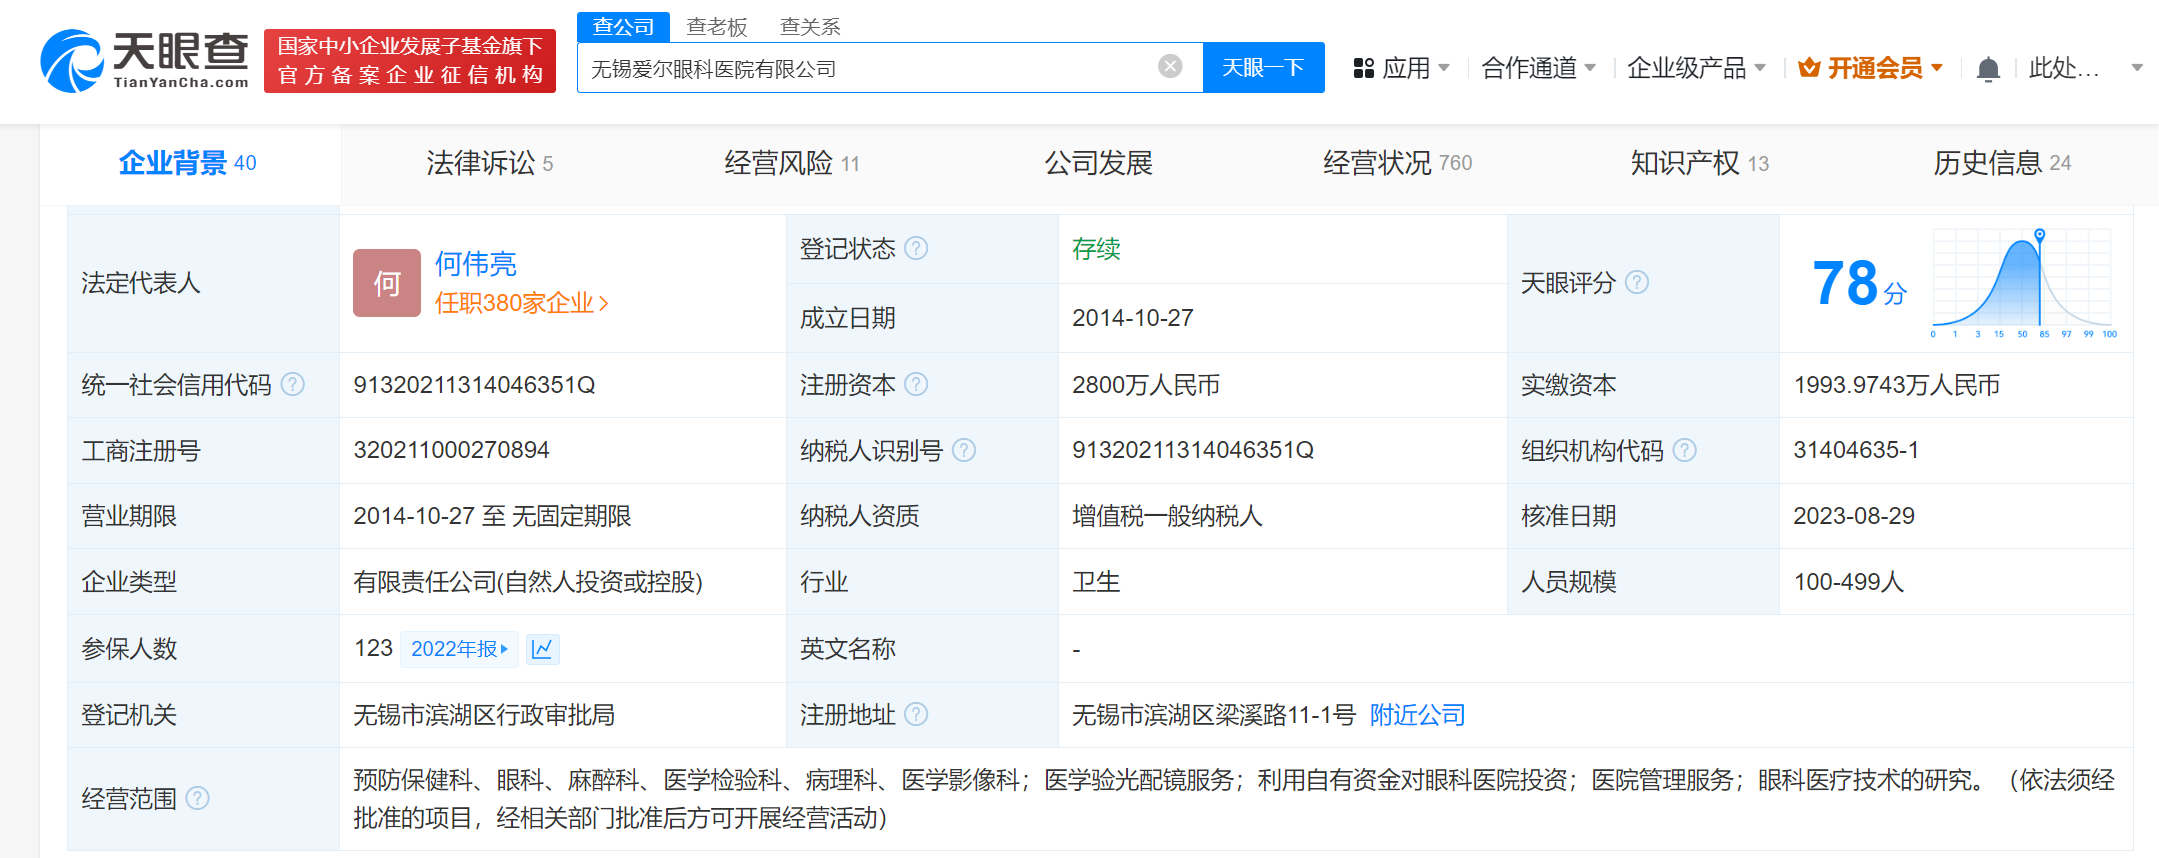Click the 1993.9743万人民币 paid-in capital
Screen dimensions: 2159x858
1897,385
